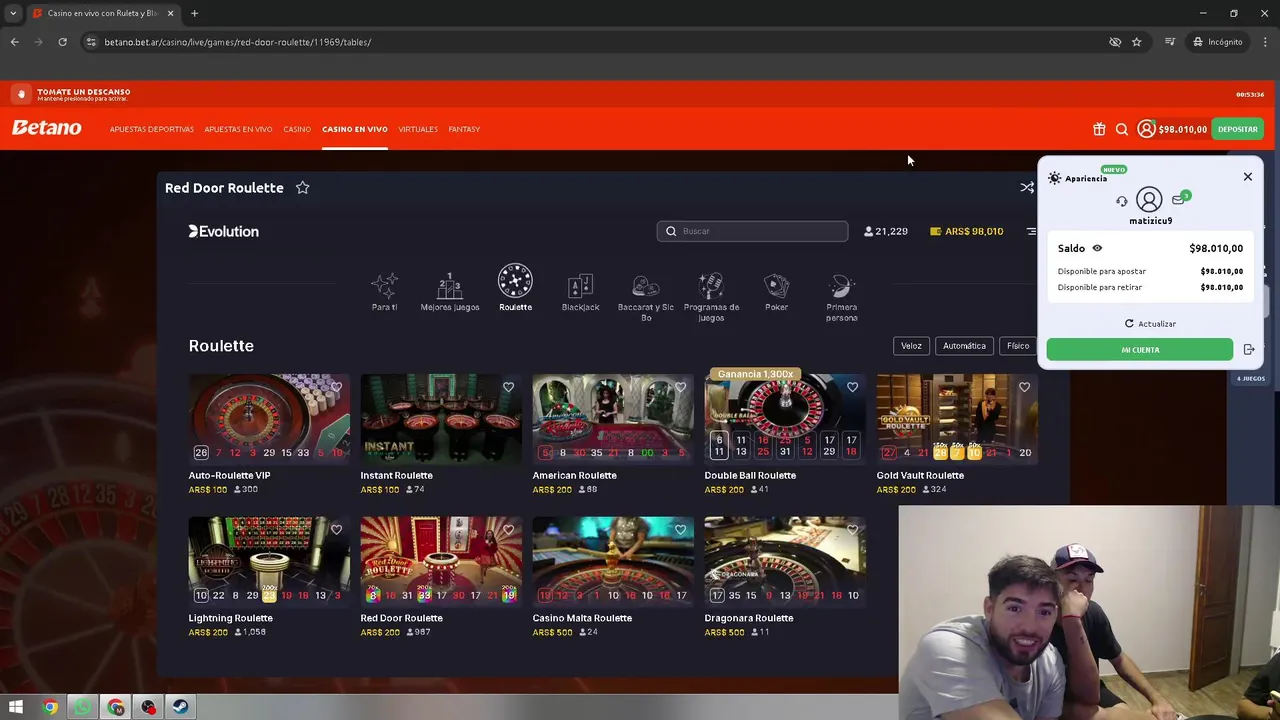Go to Apuestas en Vivo
The width and height of the screenshot is (1280, 720).
coord(238,129)
